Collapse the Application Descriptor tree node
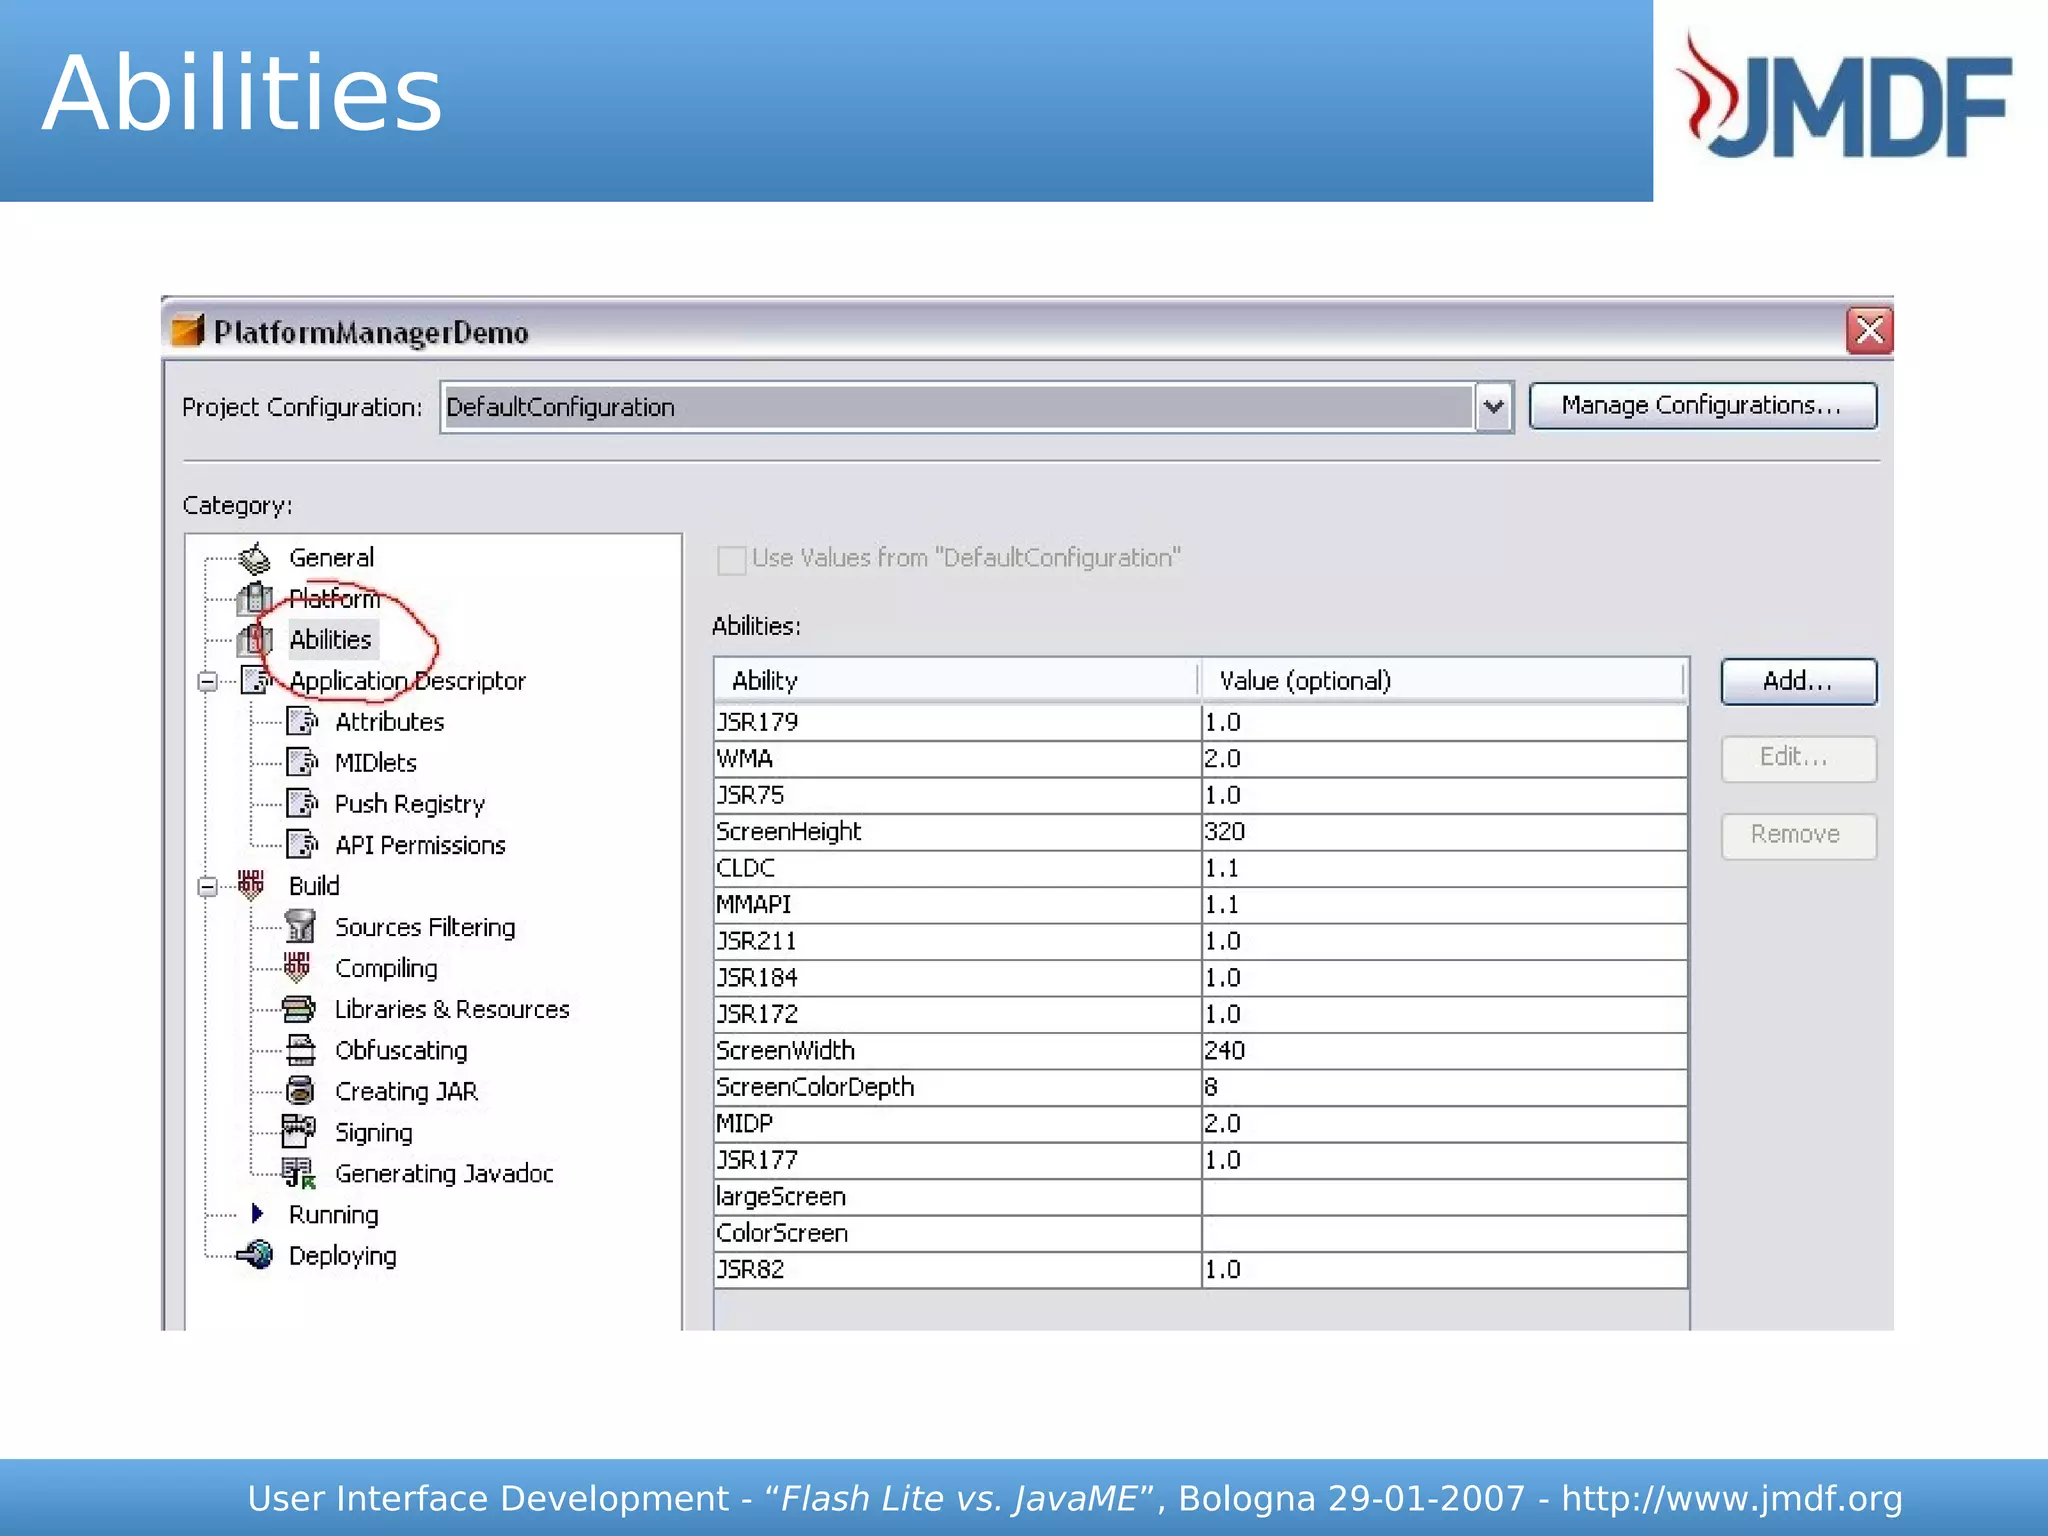 click(x=208, y=682)
